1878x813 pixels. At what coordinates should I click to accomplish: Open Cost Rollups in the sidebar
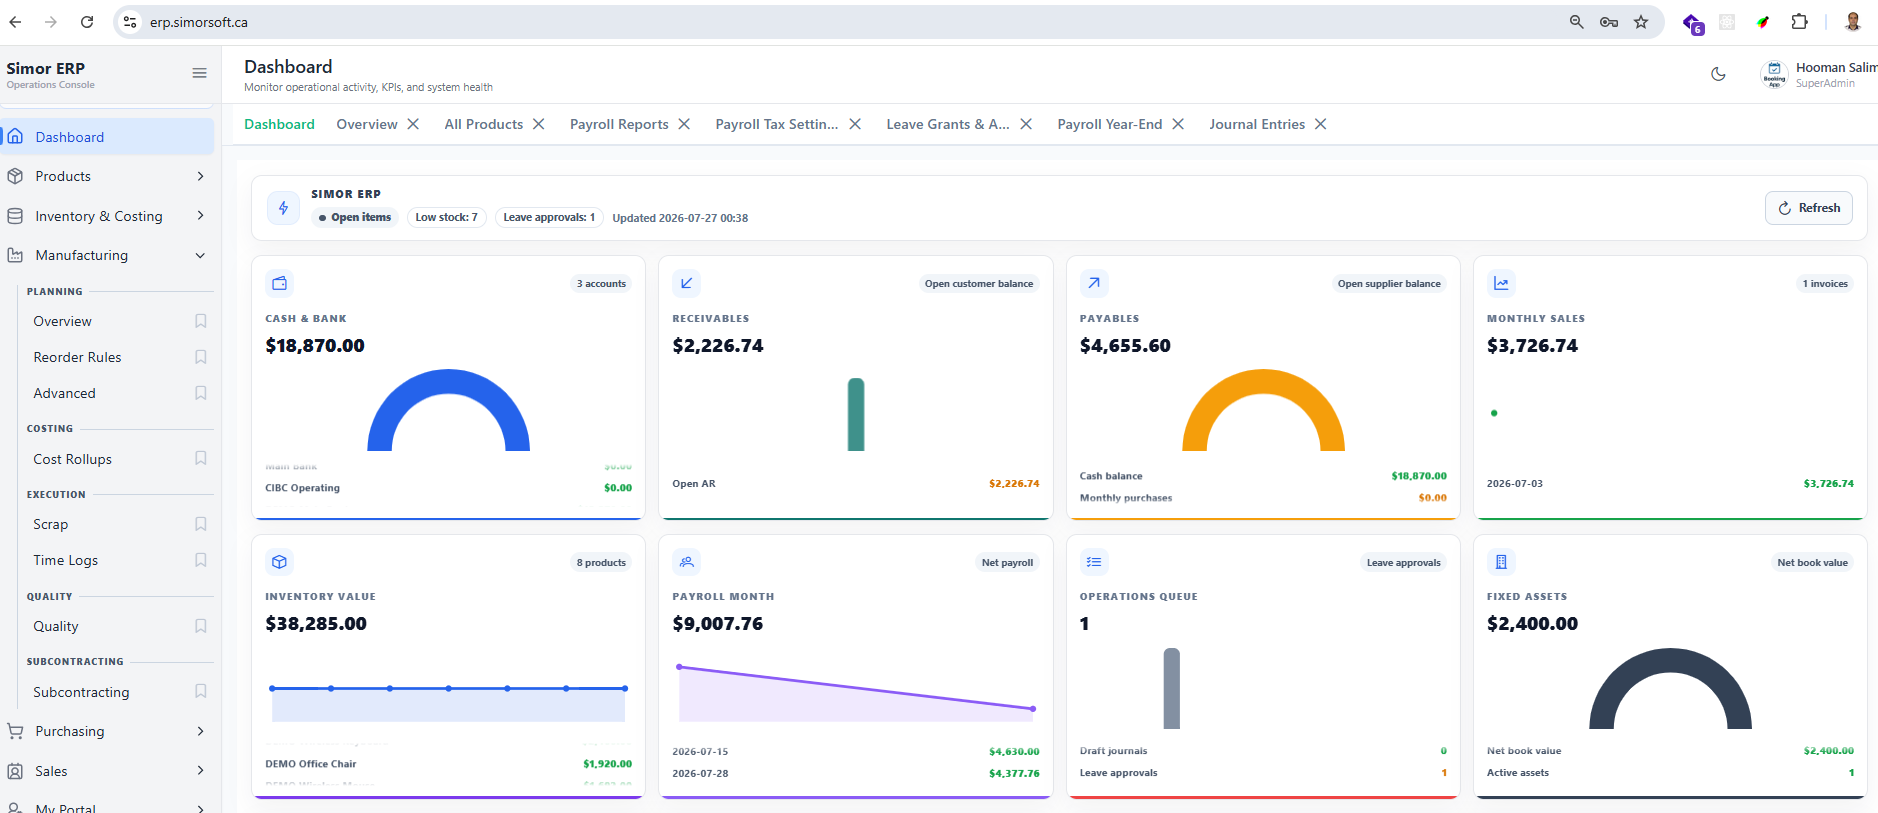click(72, 459)
